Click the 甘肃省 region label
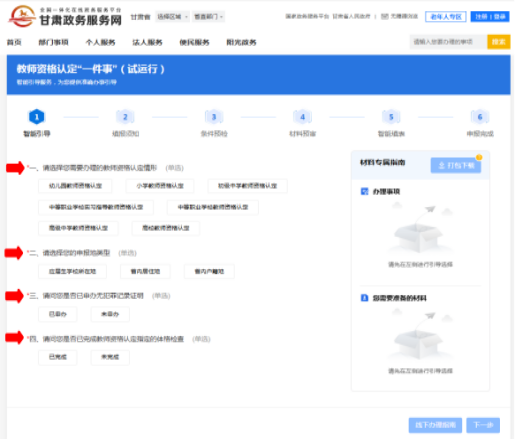This screenshot has width=516, height=439. 140,17
